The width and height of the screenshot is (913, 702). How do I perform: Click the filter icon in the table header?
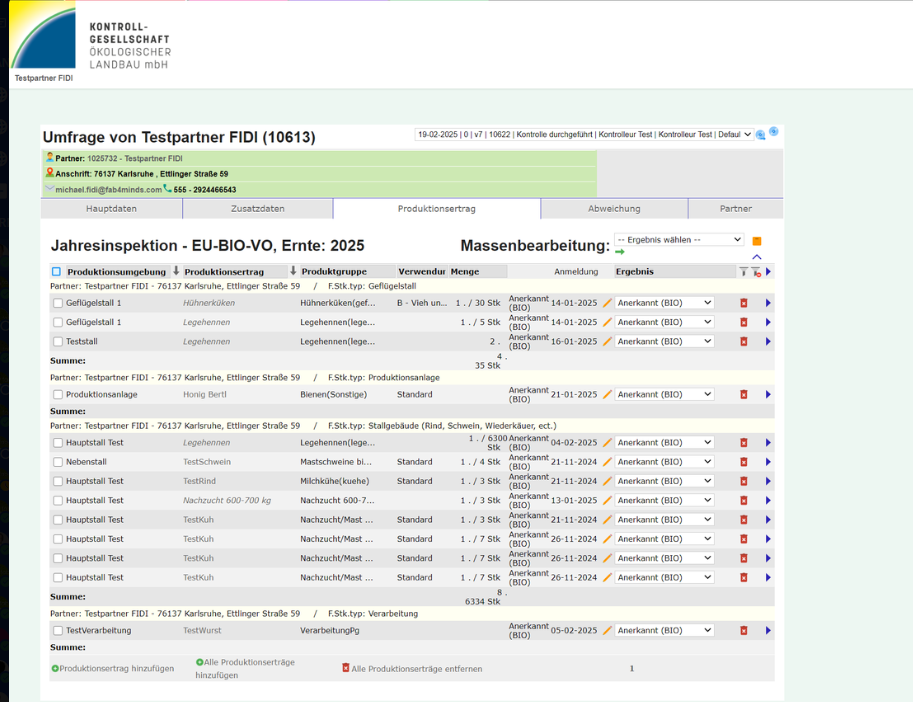[743, 272]
